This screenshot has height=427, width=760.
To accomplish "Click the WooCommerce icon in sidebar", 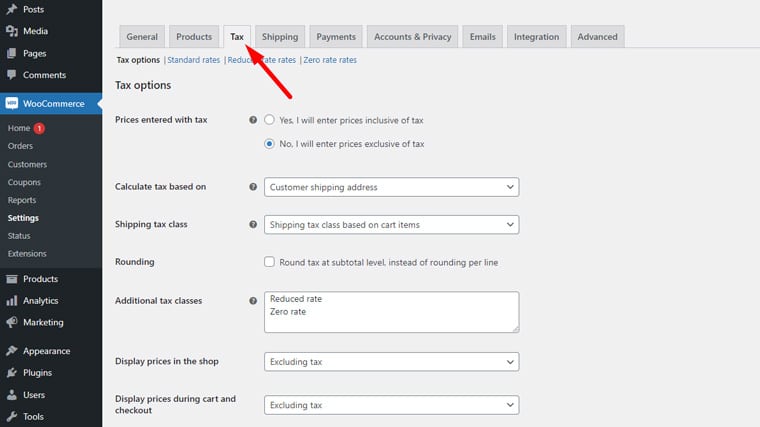I will coord(11,103).
